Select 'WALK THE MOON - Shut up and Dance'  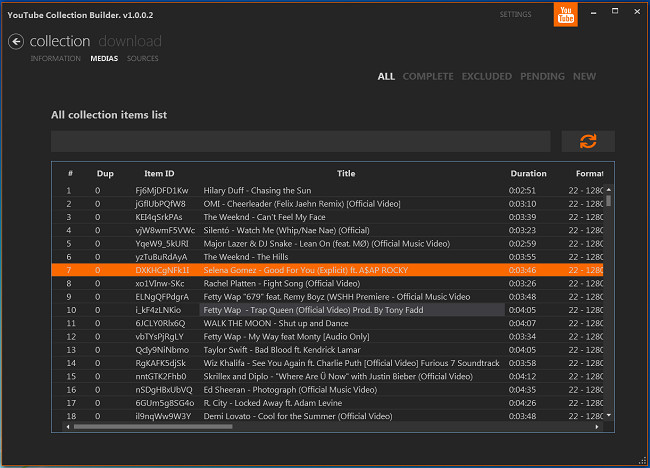point(327,323)
